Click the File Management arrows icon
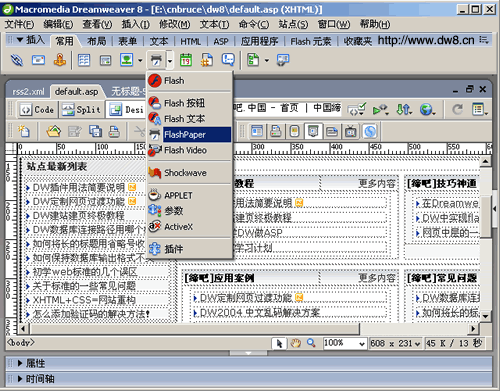Screen dimensions: 500x391 pos(404,109)
